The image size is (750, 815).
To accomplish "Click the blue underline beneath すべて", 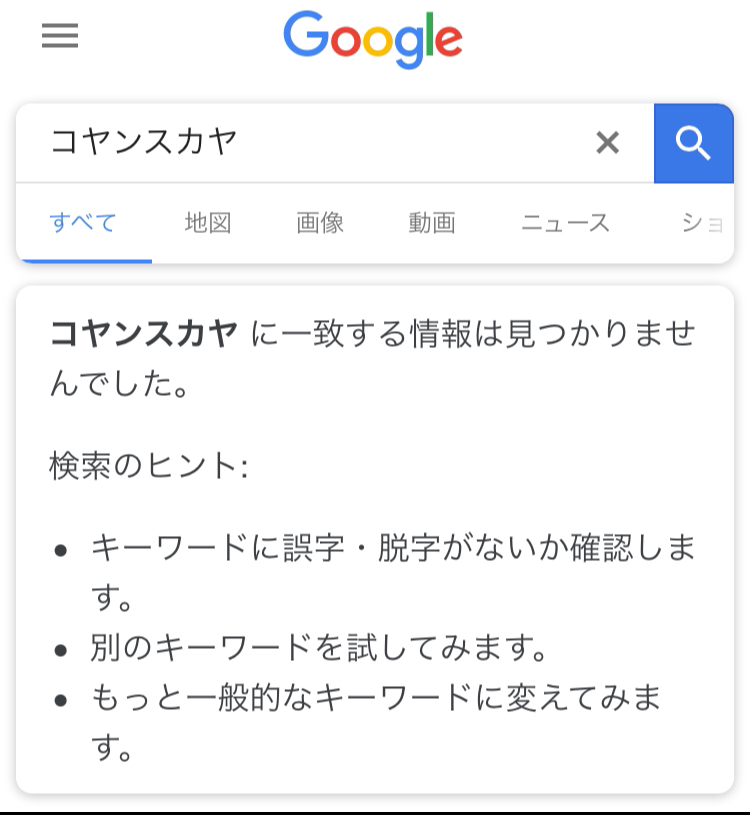I will [x=87, y=261].
